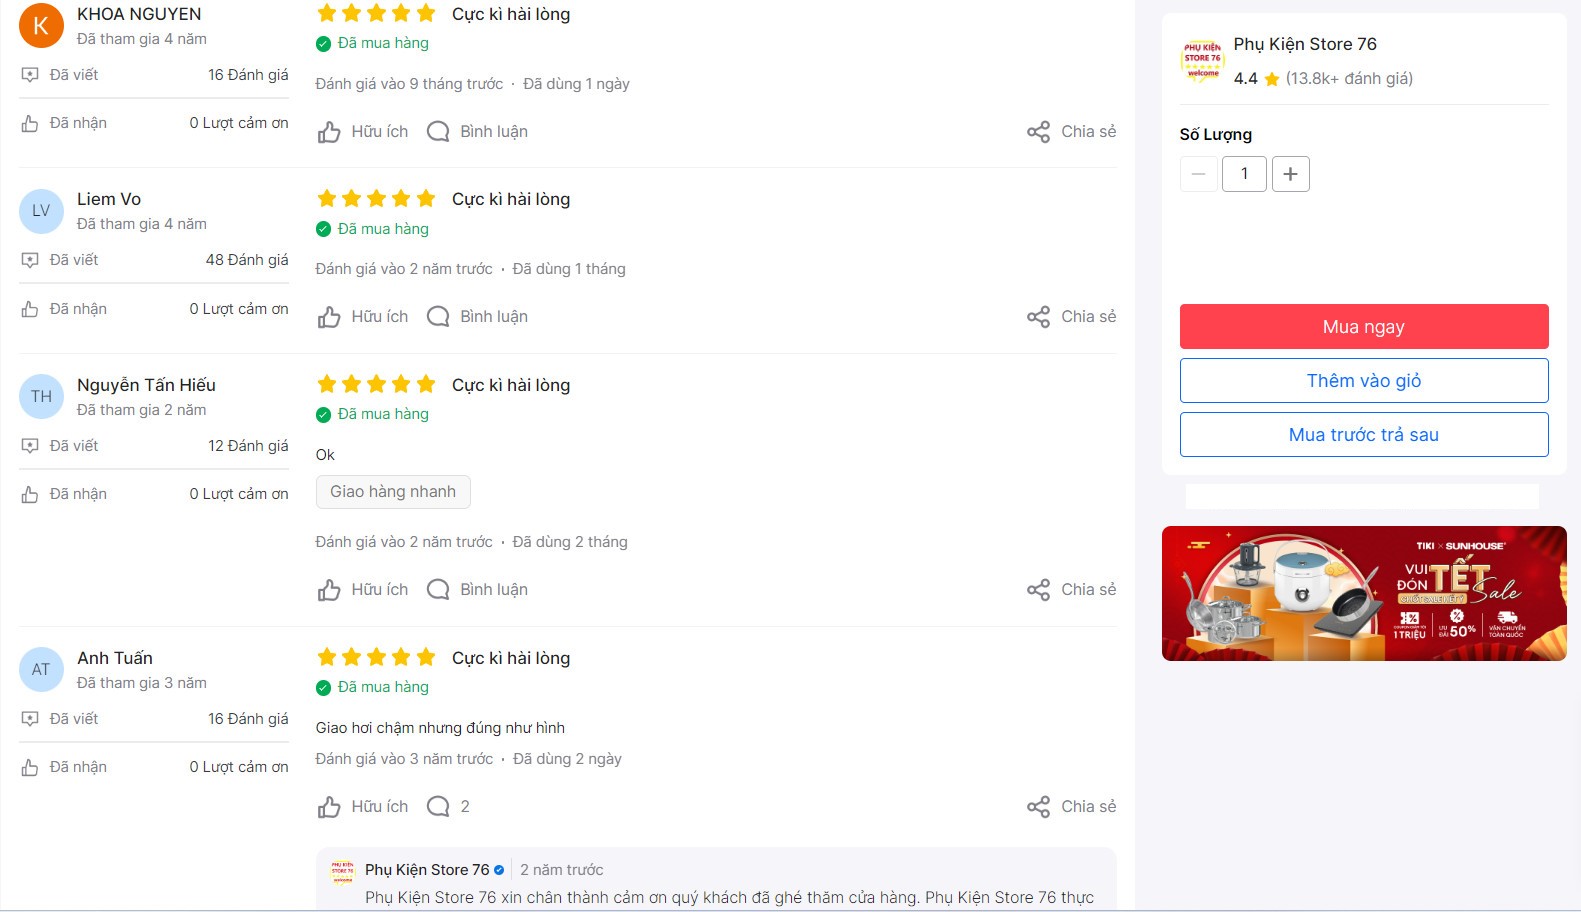
Task: Select Mua trước trả sau option
Action: (x=1364, y=435)
